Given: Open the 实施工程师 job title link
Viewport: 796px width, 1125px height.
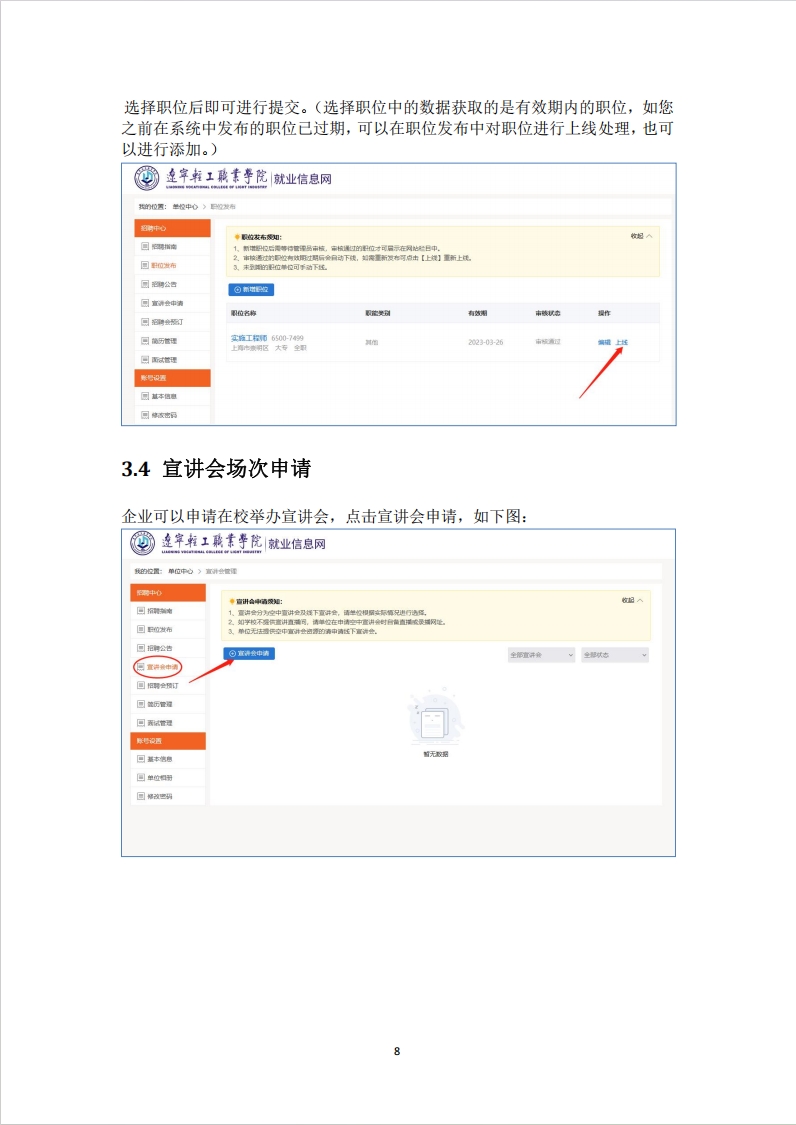Looking at the screenshot, I should (249, 338).
